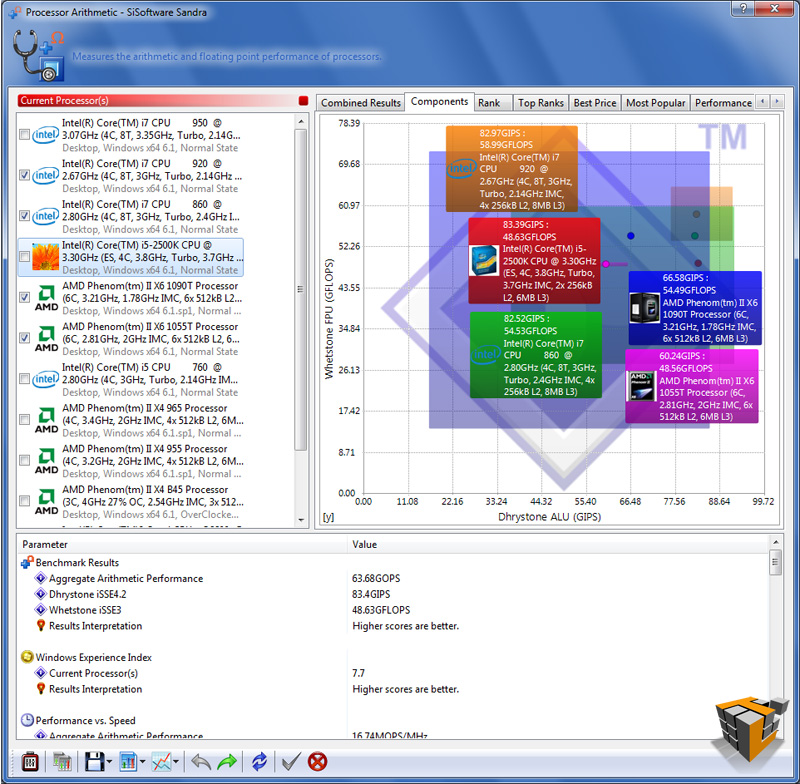This screenshot has width=800, height=784.
Task: Click the line graph type icon
Action: point(162,762)
